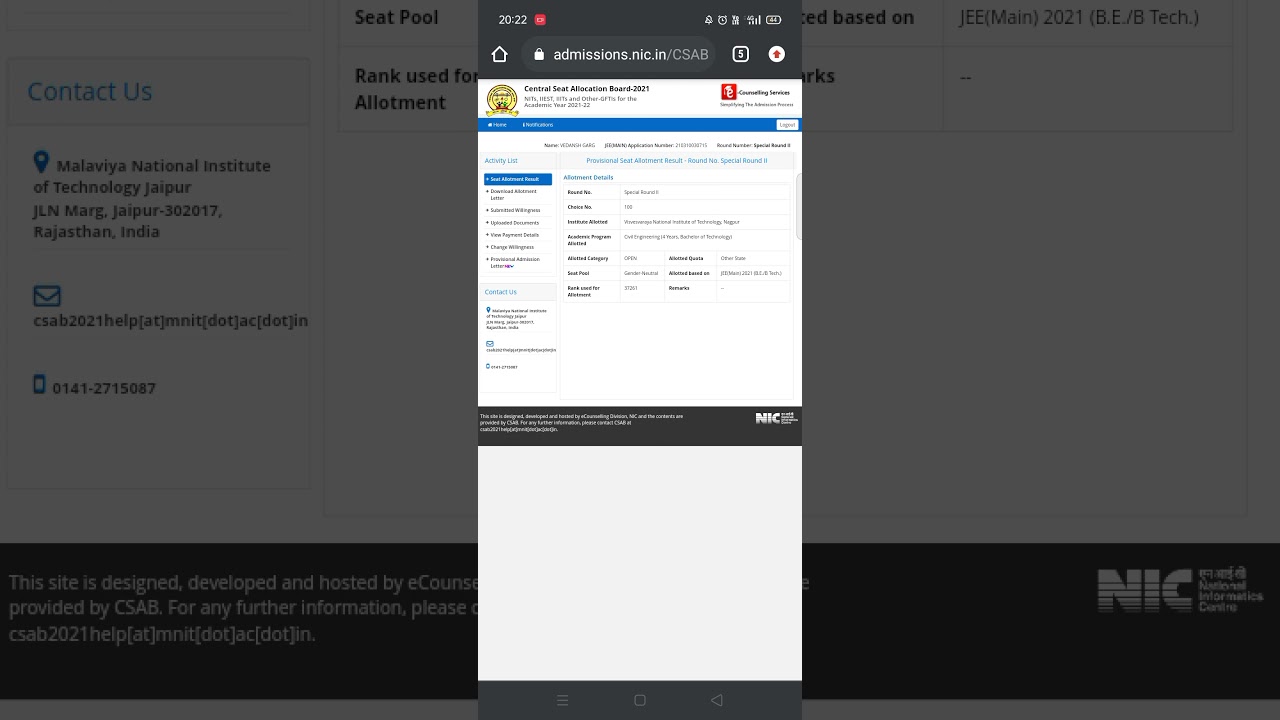The height and width of the screenshot is (720, 1280).
Task: Click the rank value 37261
Action: [631, 288]
